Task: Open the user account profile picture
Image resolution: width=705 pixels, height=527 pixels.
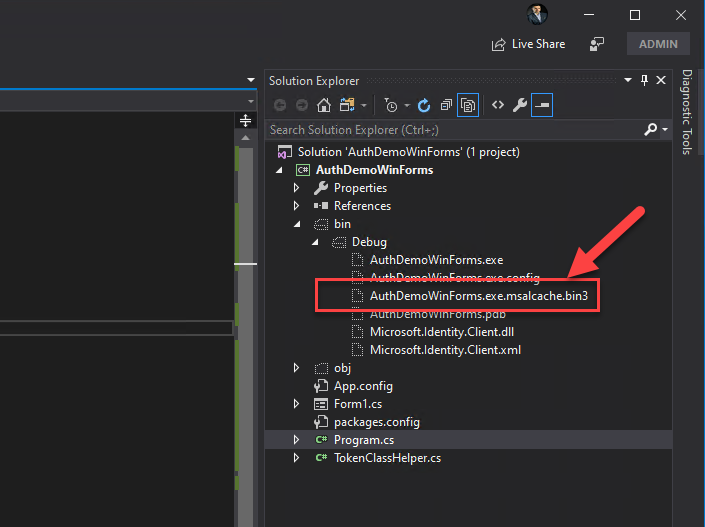Action: (537, 14)
